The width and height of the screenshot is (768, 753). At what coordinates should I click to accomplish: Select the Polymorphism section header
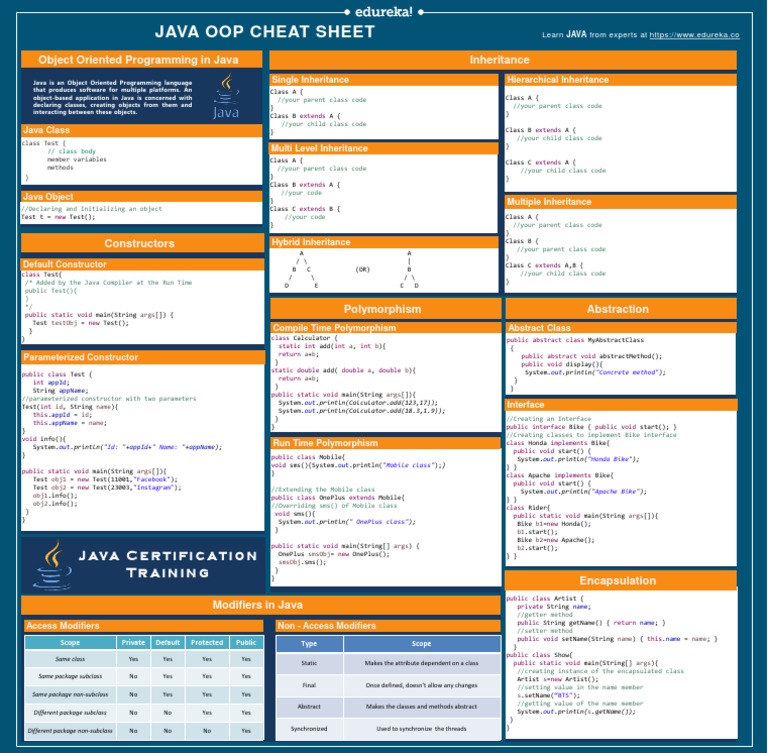tap(385, 309)
